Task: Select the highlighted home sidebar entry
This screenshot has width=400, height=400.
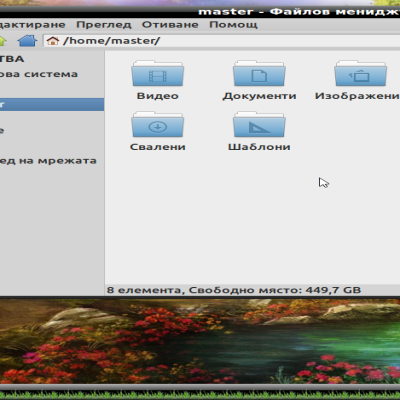Action: tap(52, 104)
